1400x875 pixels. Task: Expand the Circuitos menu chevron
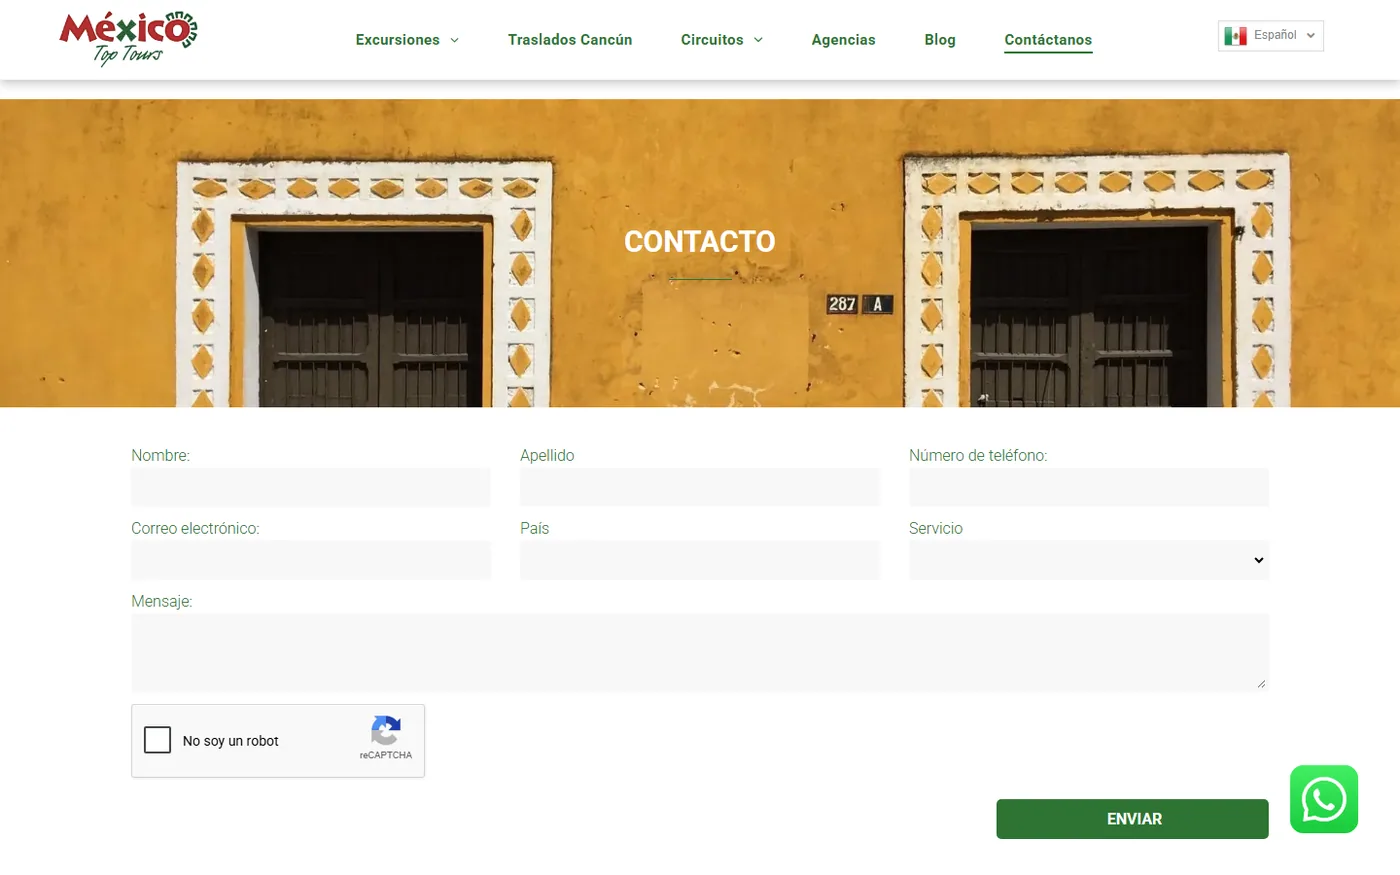pyautogui.click(x=758, y=40)
